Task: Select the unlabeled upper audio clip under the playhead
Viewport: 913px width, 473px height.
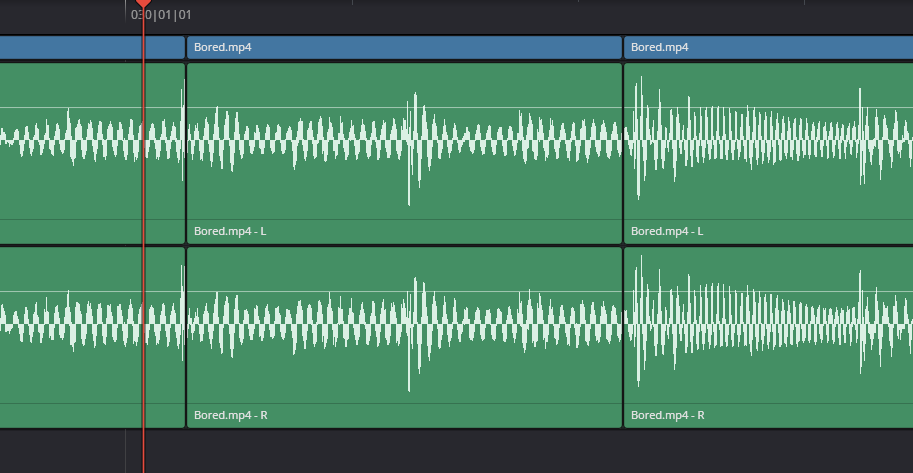Action: (92, 153)
